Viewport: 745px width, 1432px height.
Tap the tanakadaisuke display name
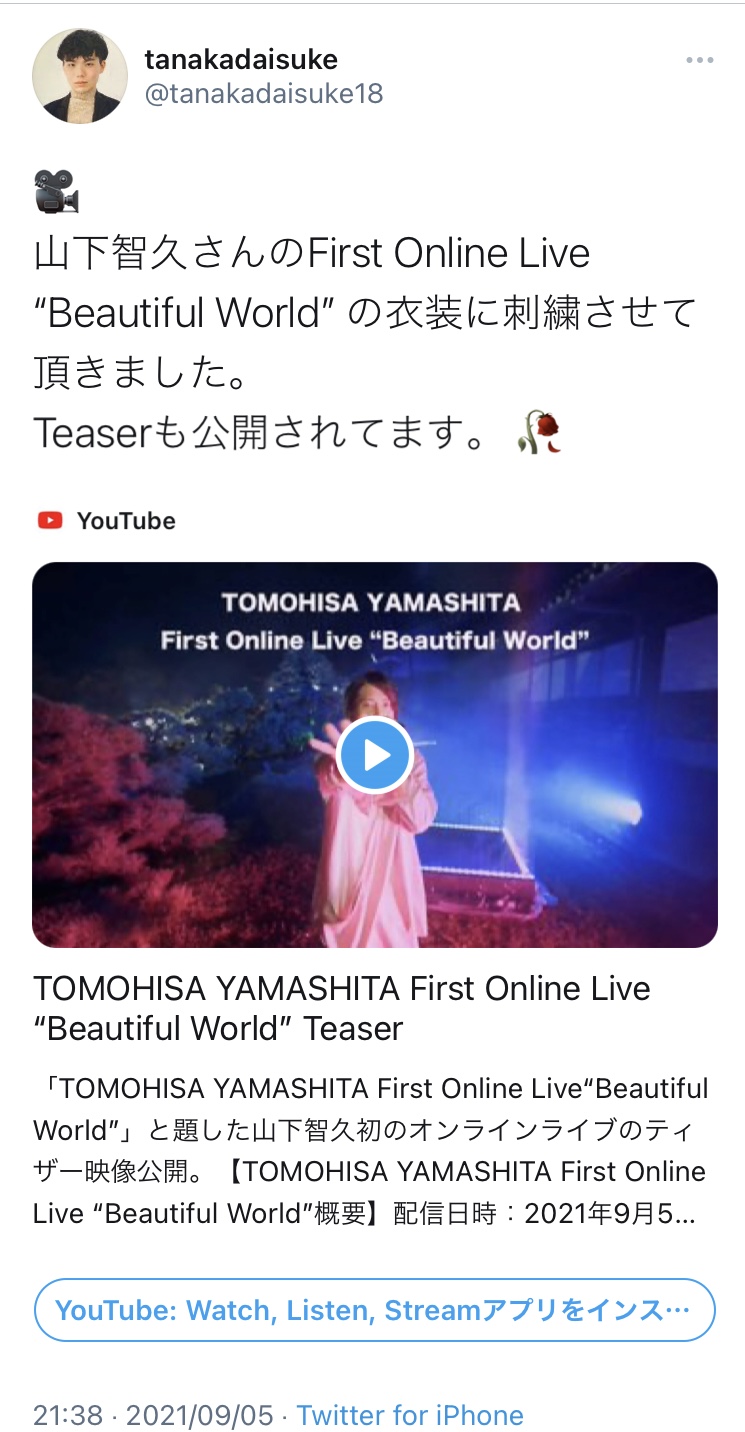(241, 59)
